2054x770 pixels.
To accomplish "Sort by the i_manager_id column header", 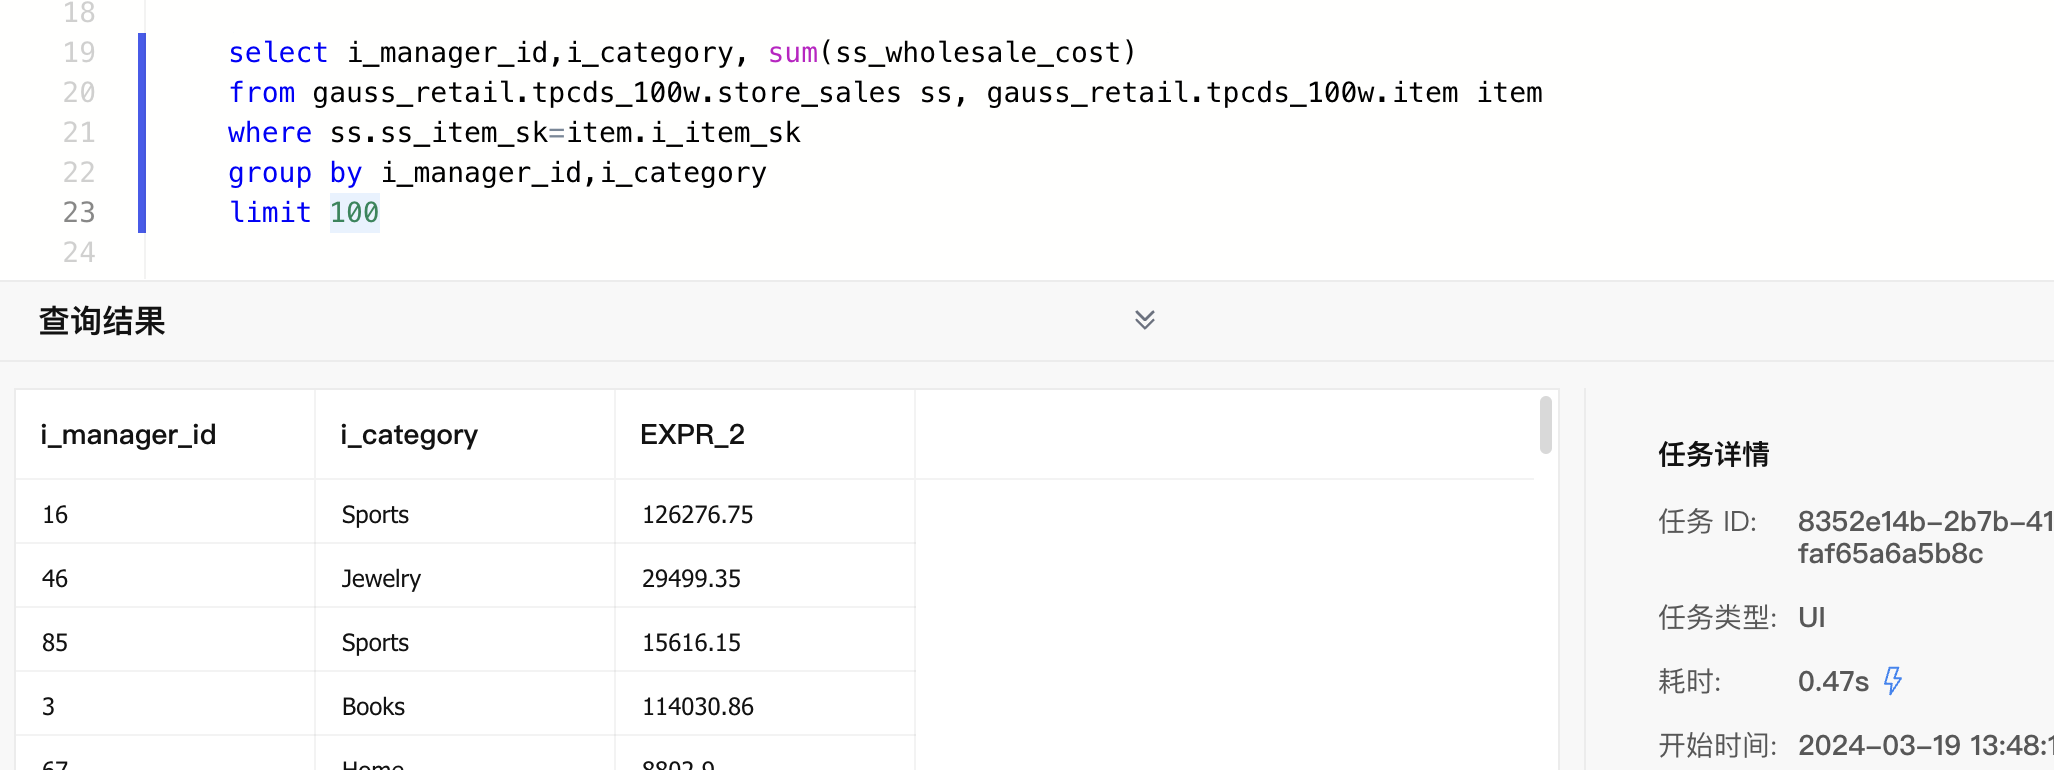I will 128,435.
